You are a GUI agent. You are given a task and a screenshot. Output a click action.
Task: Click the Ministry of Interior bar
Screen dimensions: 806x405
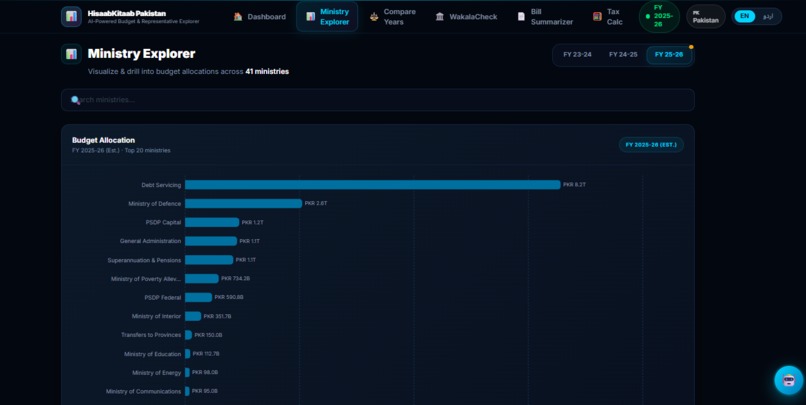(x=193, y=316)
